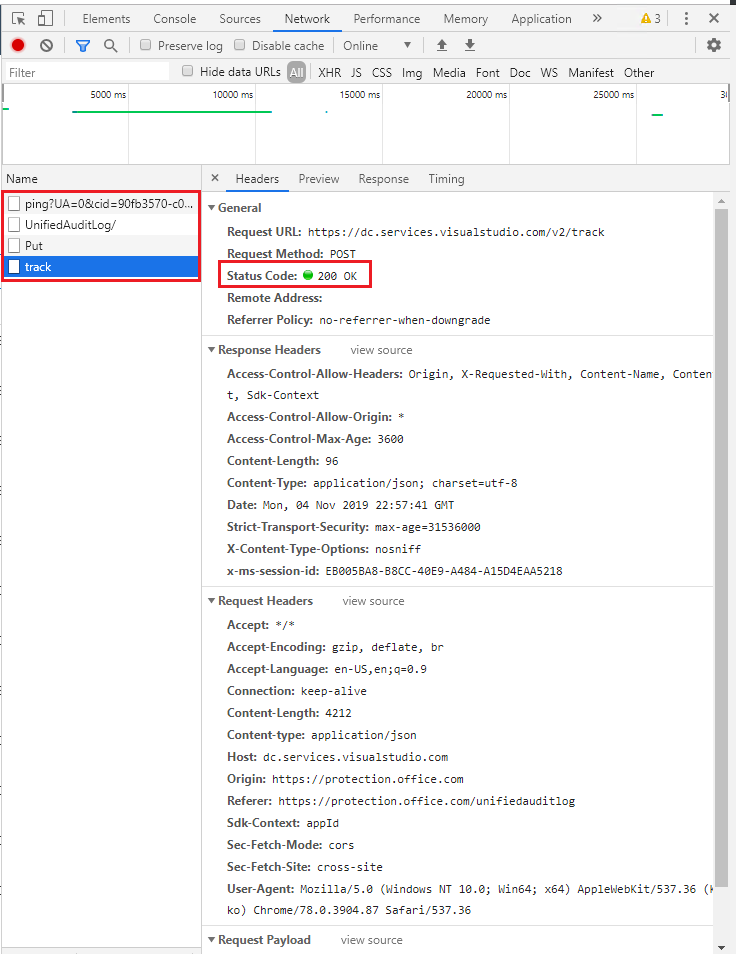
Task: Filter requests by Manifest type
Action: 591,72
